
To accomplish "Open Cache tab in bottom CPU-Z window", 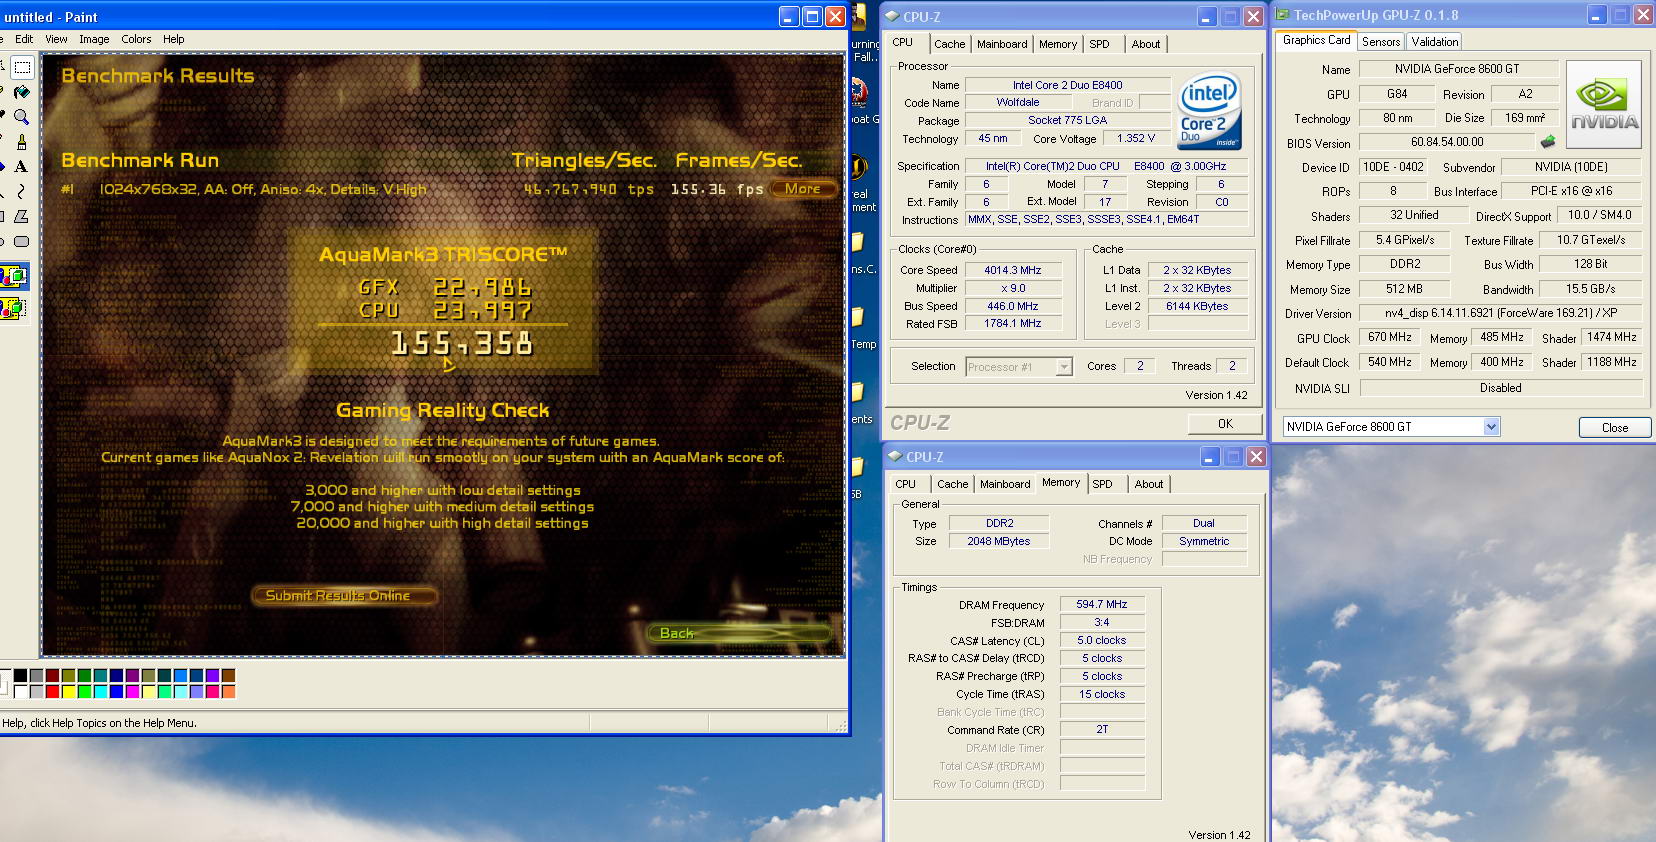I will [952, 484].
